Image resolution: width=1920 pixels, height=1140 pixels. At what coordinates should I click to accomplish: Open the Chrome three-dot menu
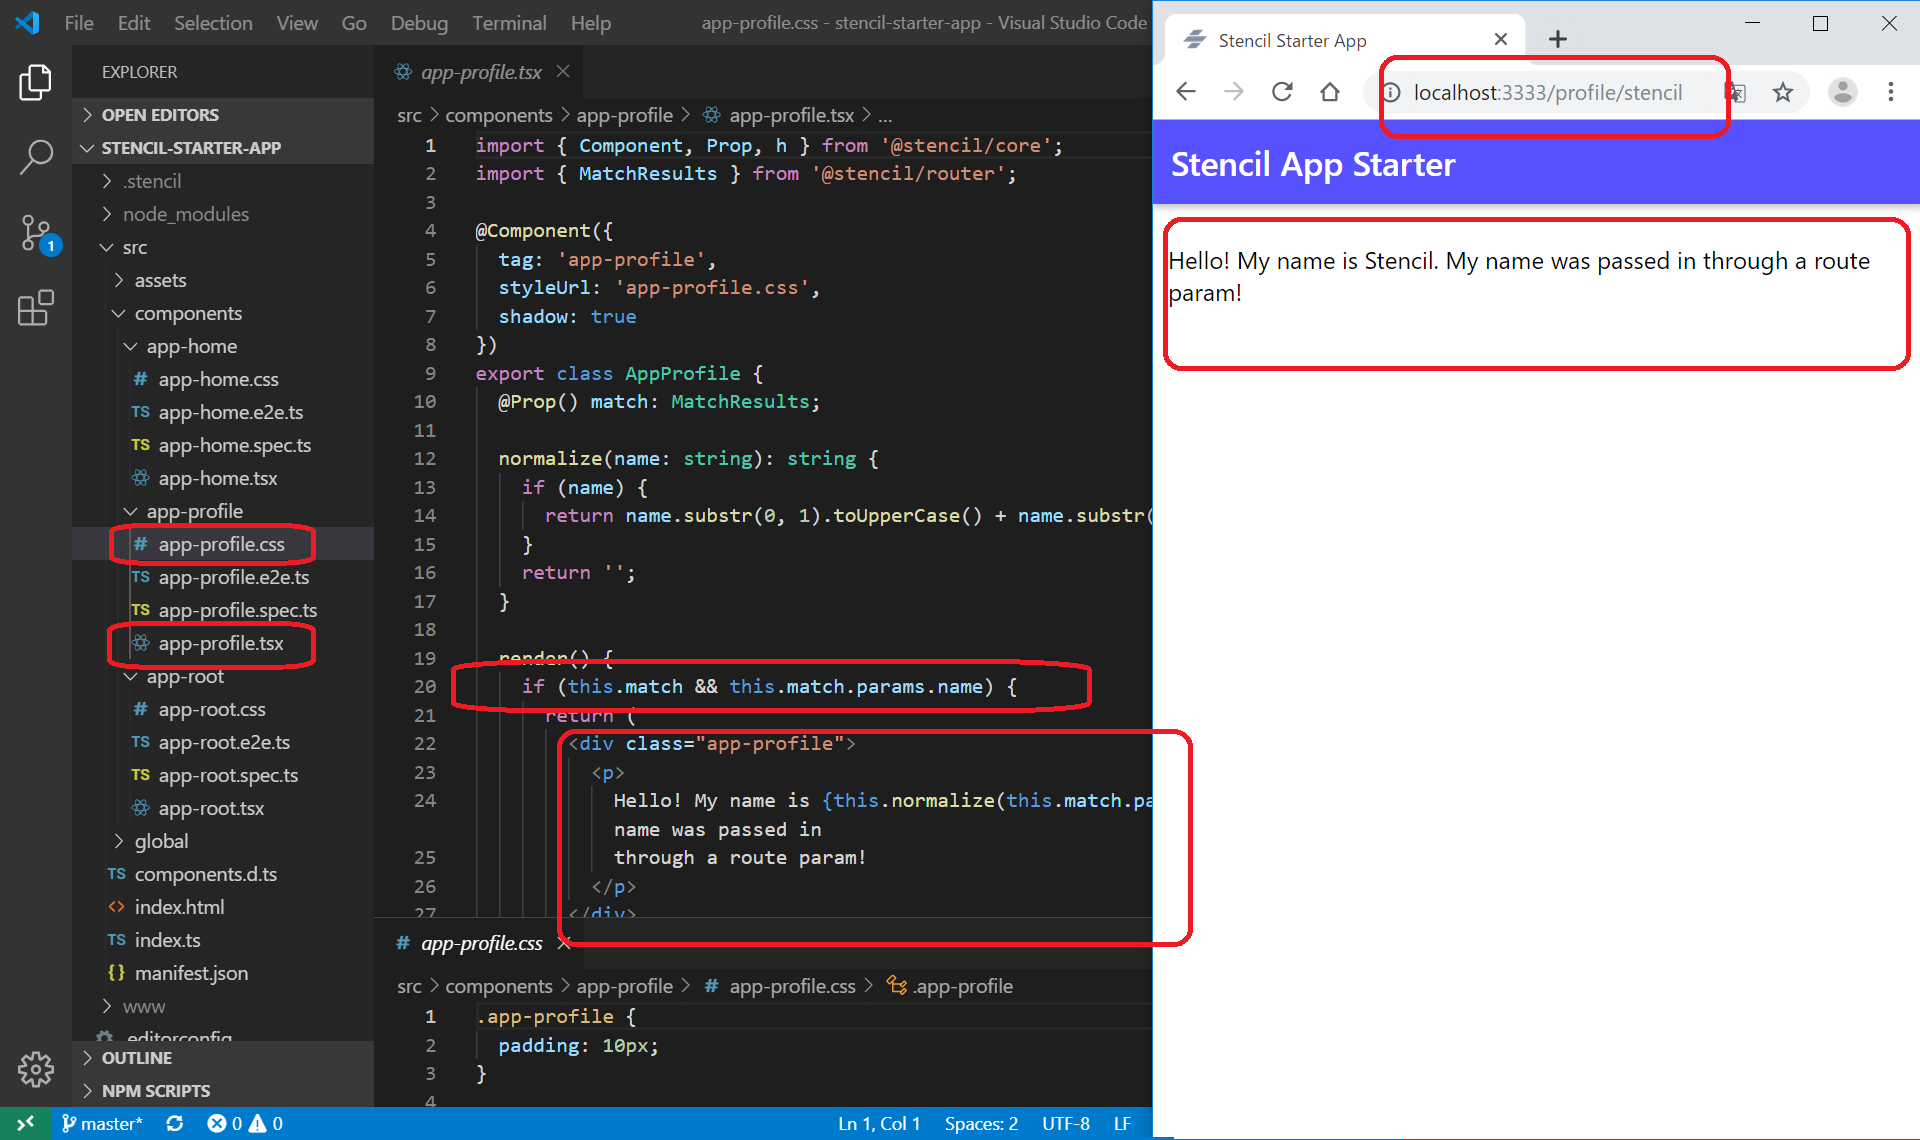[x=1890, y=93]
